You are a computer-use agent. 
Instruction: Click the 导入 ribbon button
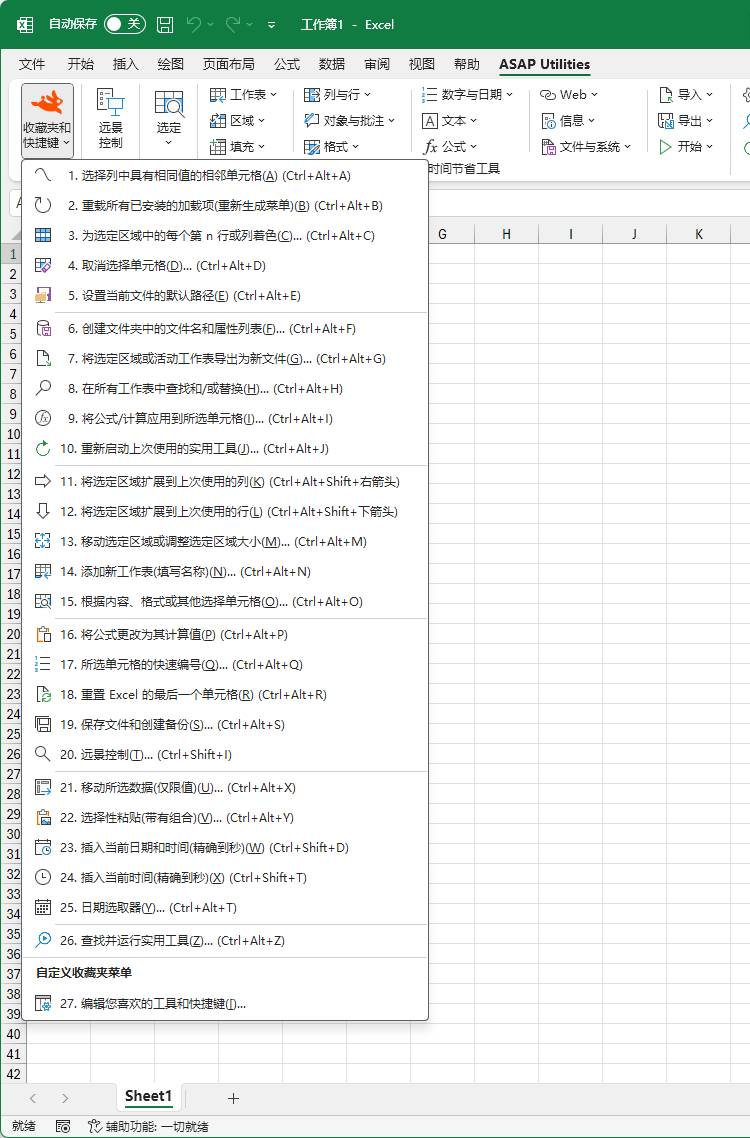click(686, 94)
